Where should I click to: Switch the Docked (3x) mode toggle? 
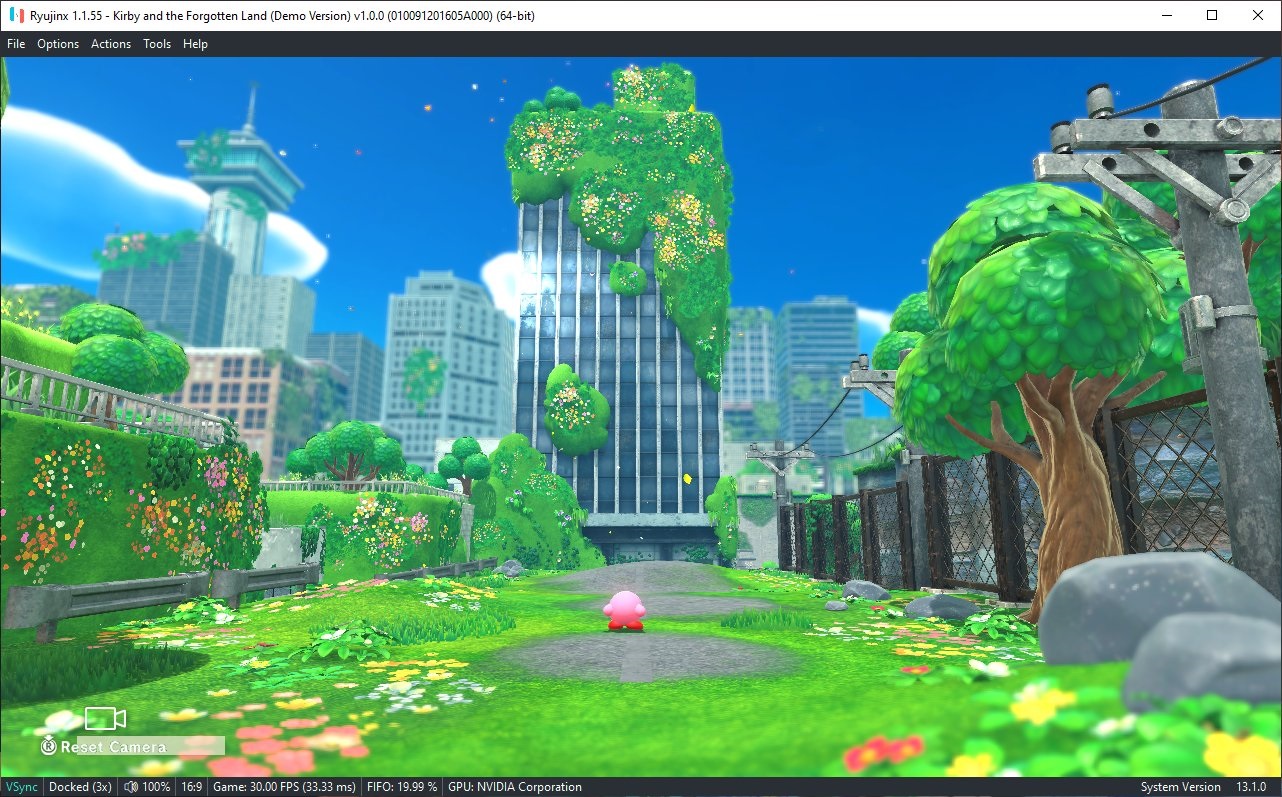click(80, 787)
